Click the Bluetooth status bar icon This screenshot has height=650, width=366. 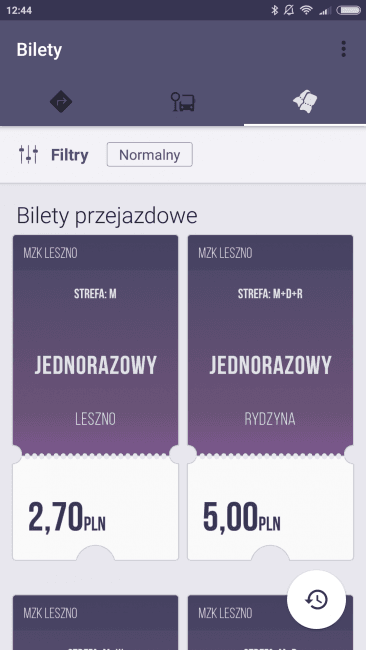(274, 10)
